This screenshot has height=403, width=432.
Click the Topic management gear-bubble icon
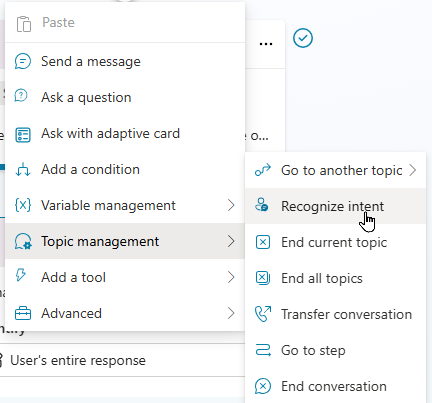(x=23, y=241)
